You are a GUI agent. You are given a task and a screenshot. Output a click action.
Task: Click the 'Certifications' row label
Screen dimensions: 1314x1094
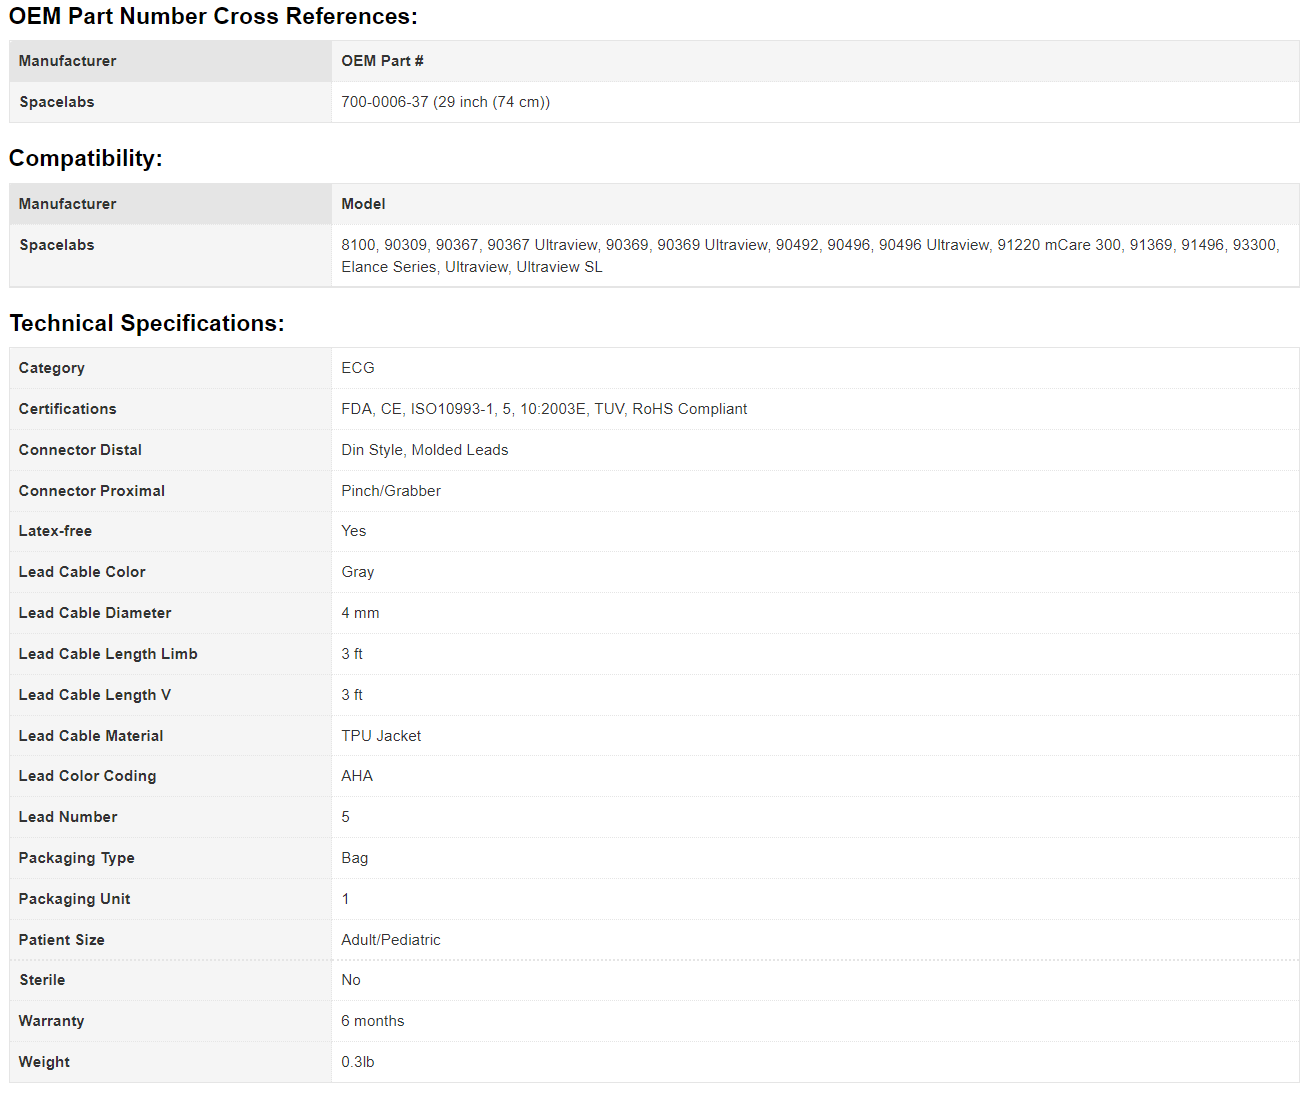click(68, 409)
